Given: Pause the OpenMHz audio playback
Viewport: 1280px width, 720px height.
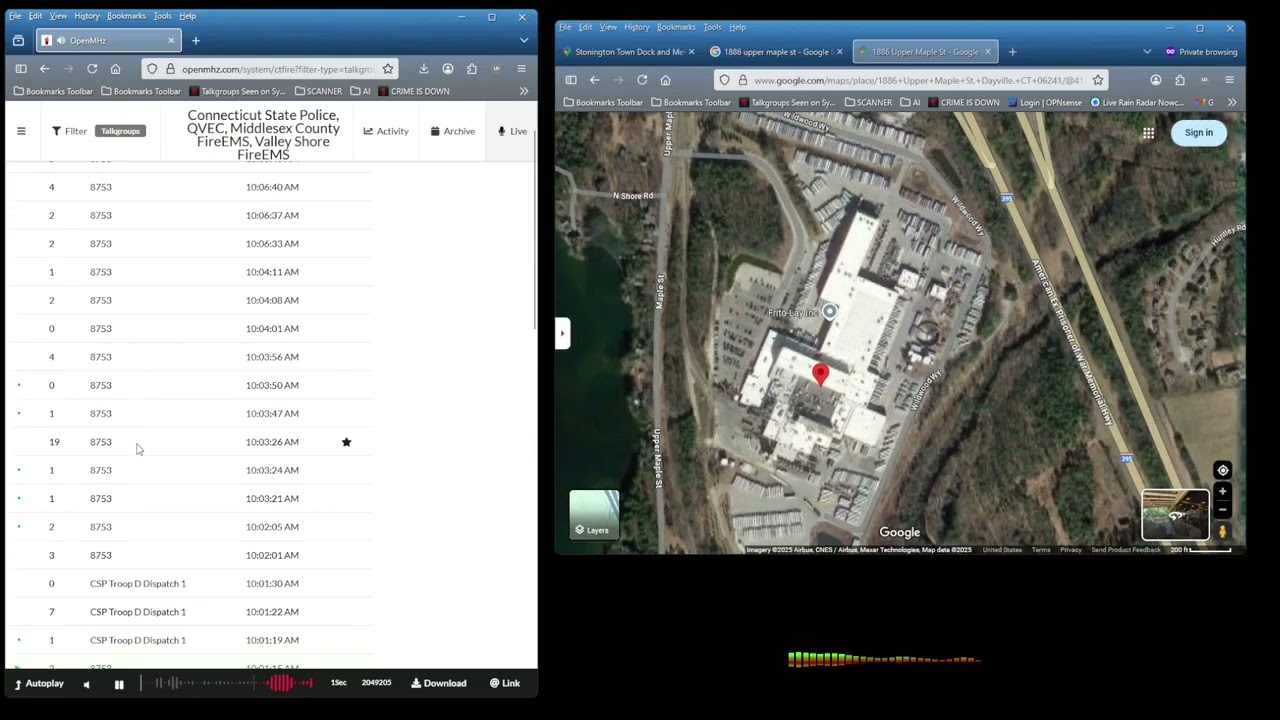Looking at the screenshot, I should click(x=119, y=684).
